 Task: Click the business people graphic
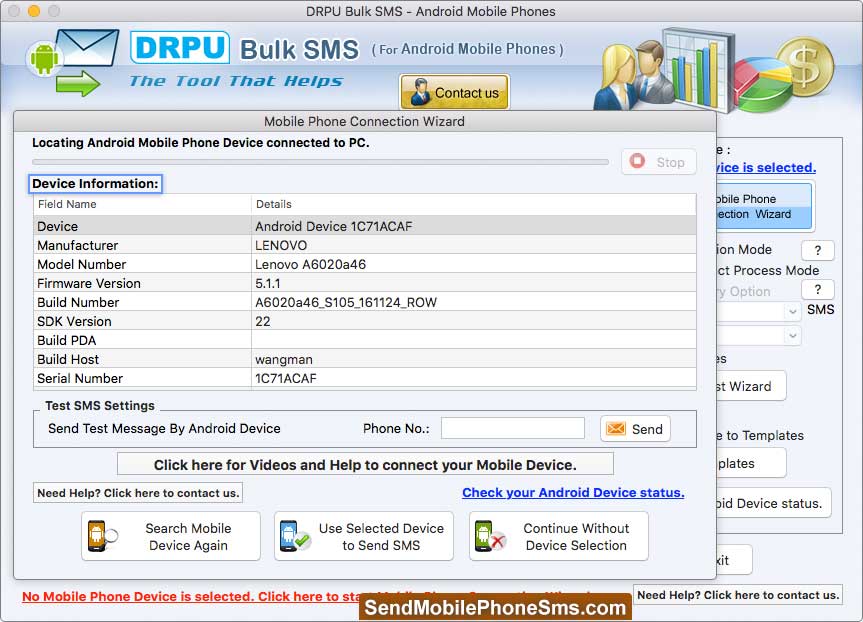coord(633,74)
